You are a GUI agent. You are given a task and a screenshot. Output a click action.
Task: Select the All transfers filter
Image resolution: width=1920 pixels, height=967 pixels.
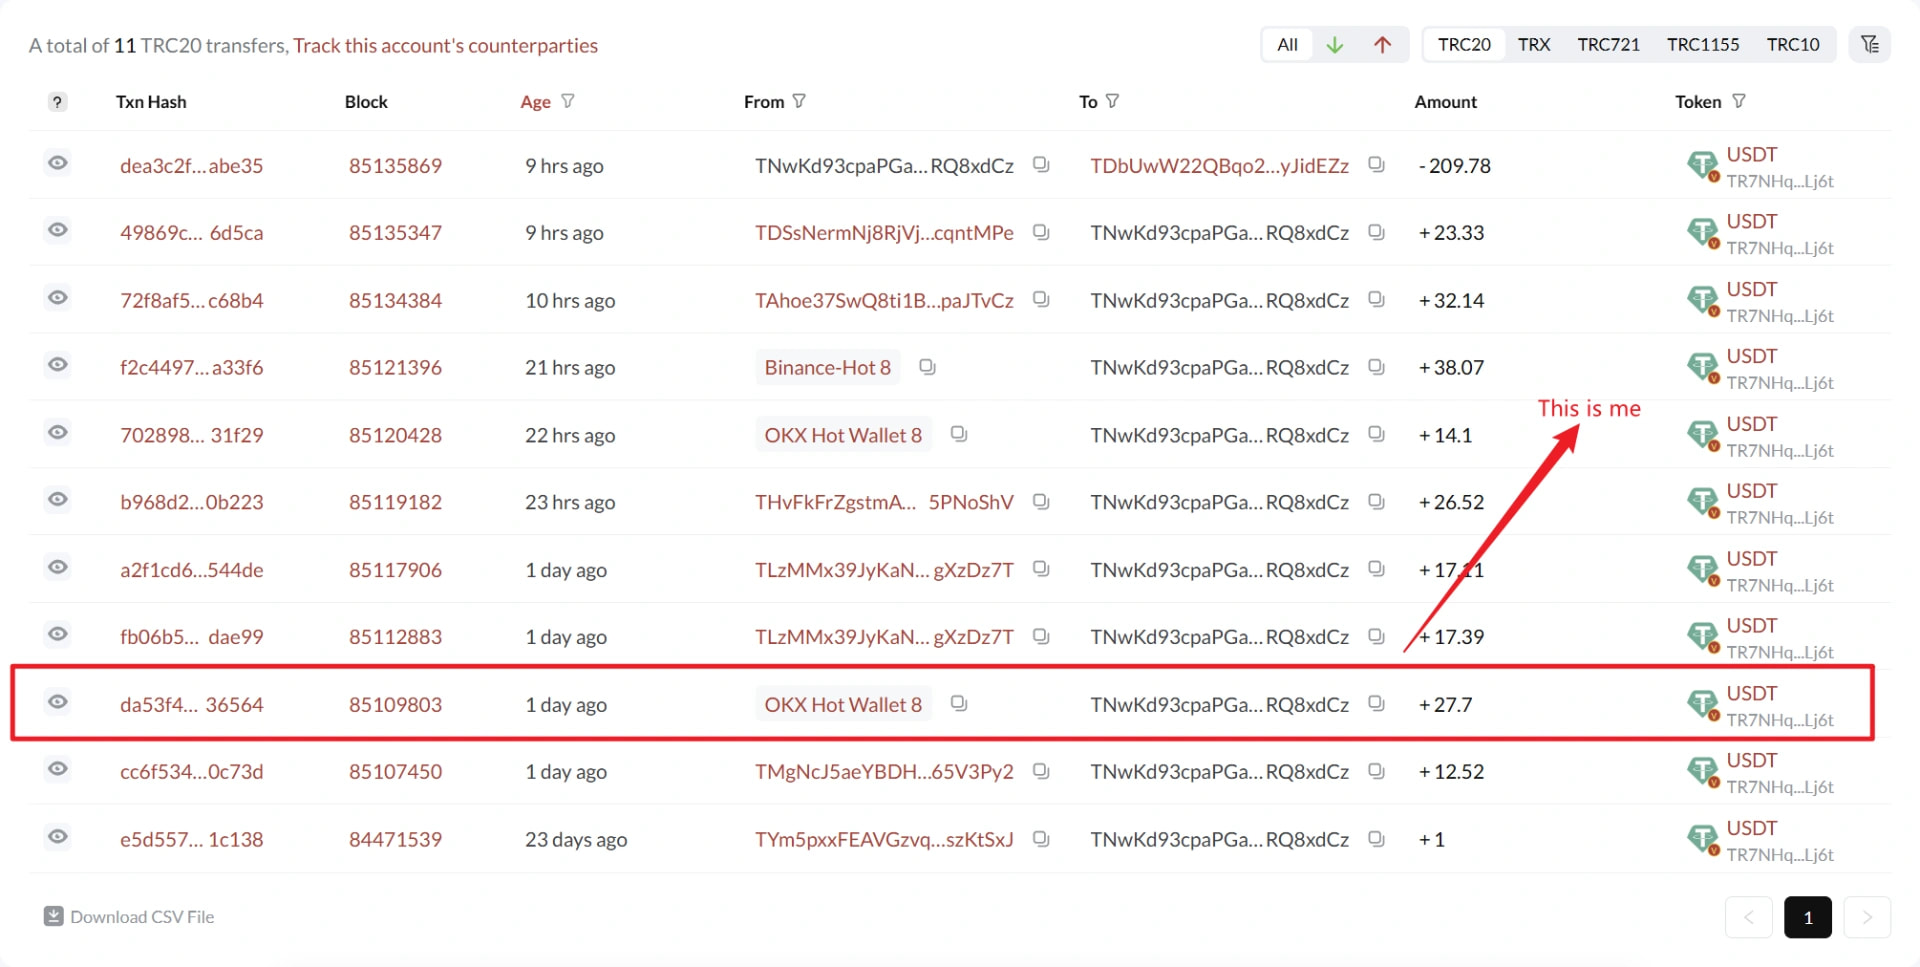pos(1287,45)
